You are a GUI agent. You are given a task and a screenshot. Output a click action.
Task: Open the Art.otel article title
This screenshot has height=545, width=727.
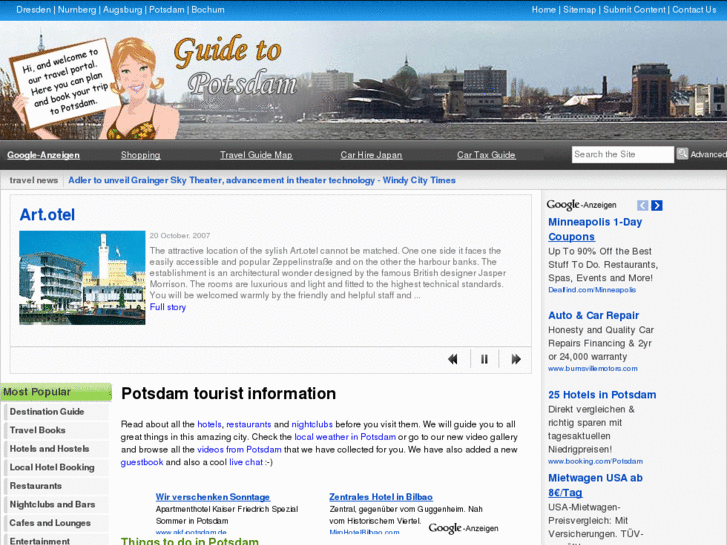click(47, 215)
